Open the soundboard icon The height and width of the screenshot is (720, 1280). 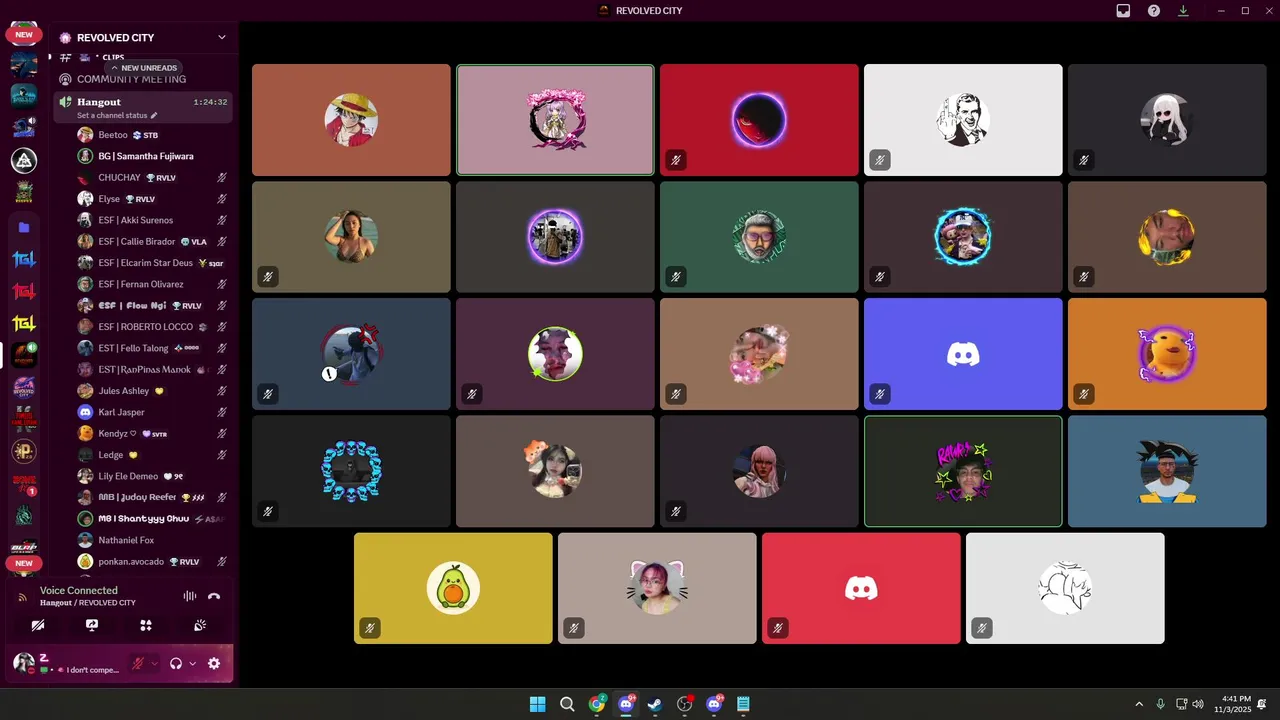200,625
